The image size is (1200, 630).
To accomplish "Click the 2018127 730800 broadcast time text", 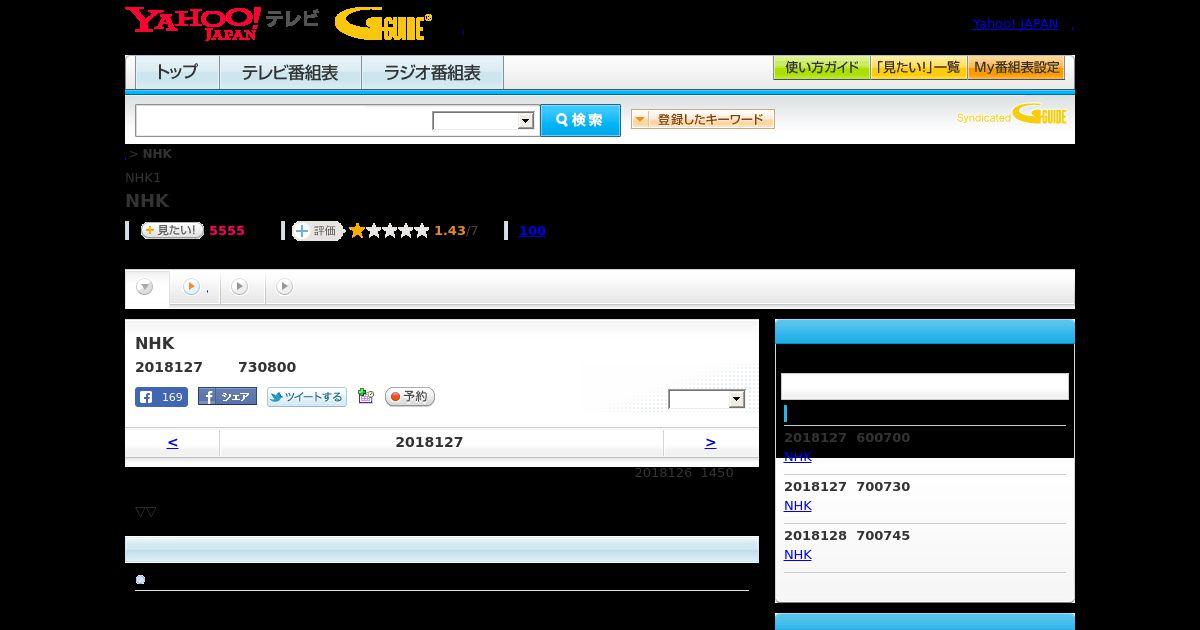I will click(215, 367).
